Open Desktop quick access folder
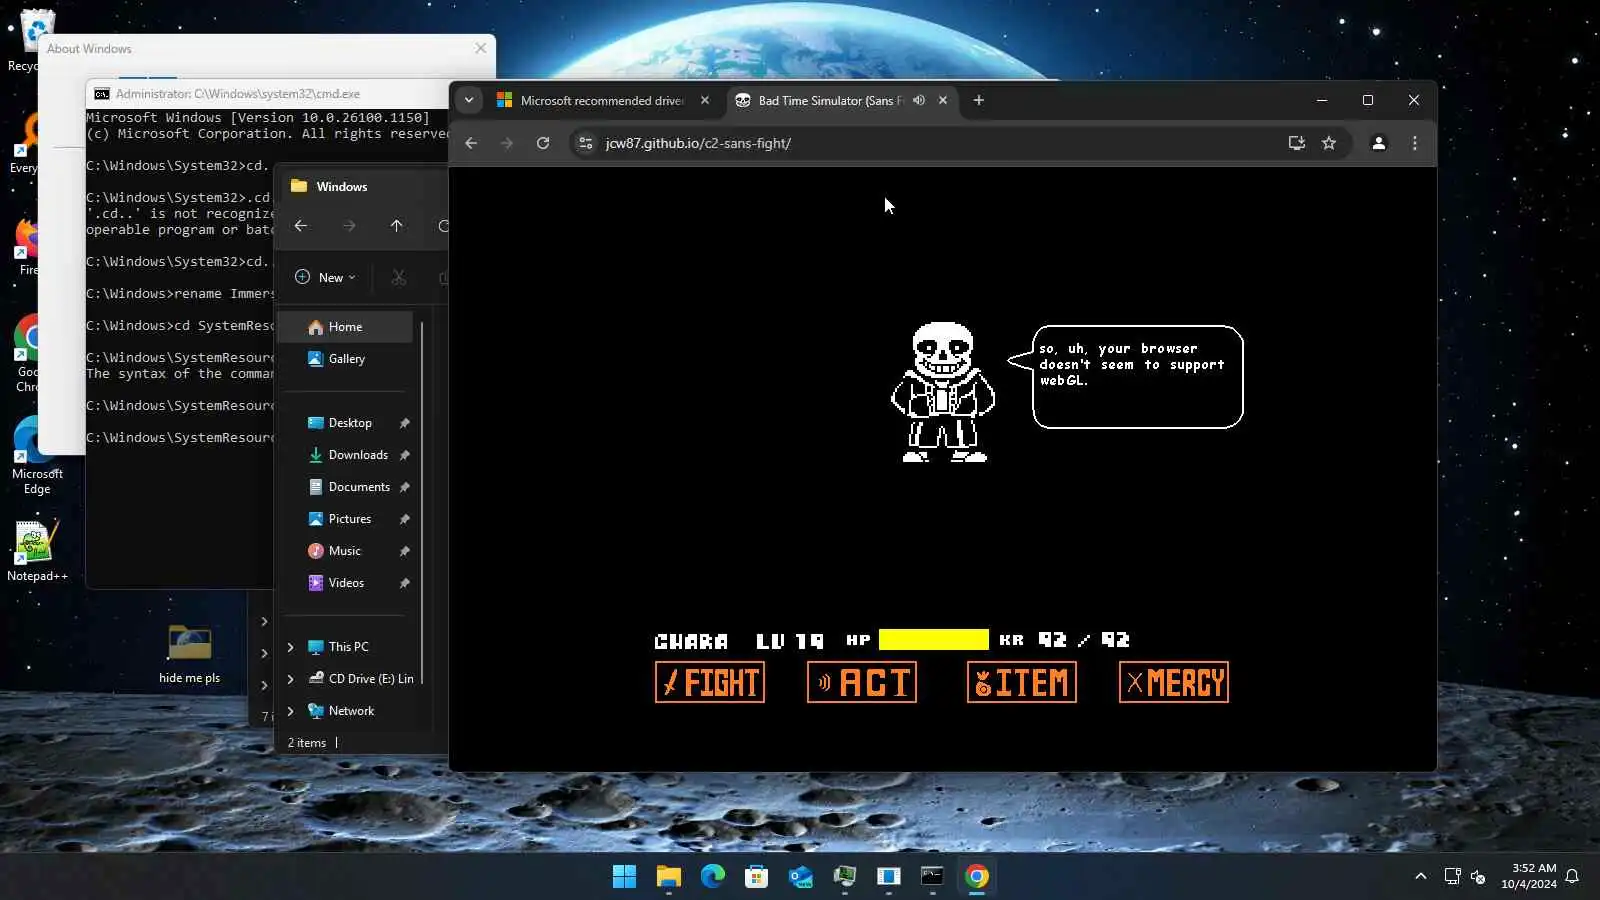1600x900 pixels. [x=350, y=423]
